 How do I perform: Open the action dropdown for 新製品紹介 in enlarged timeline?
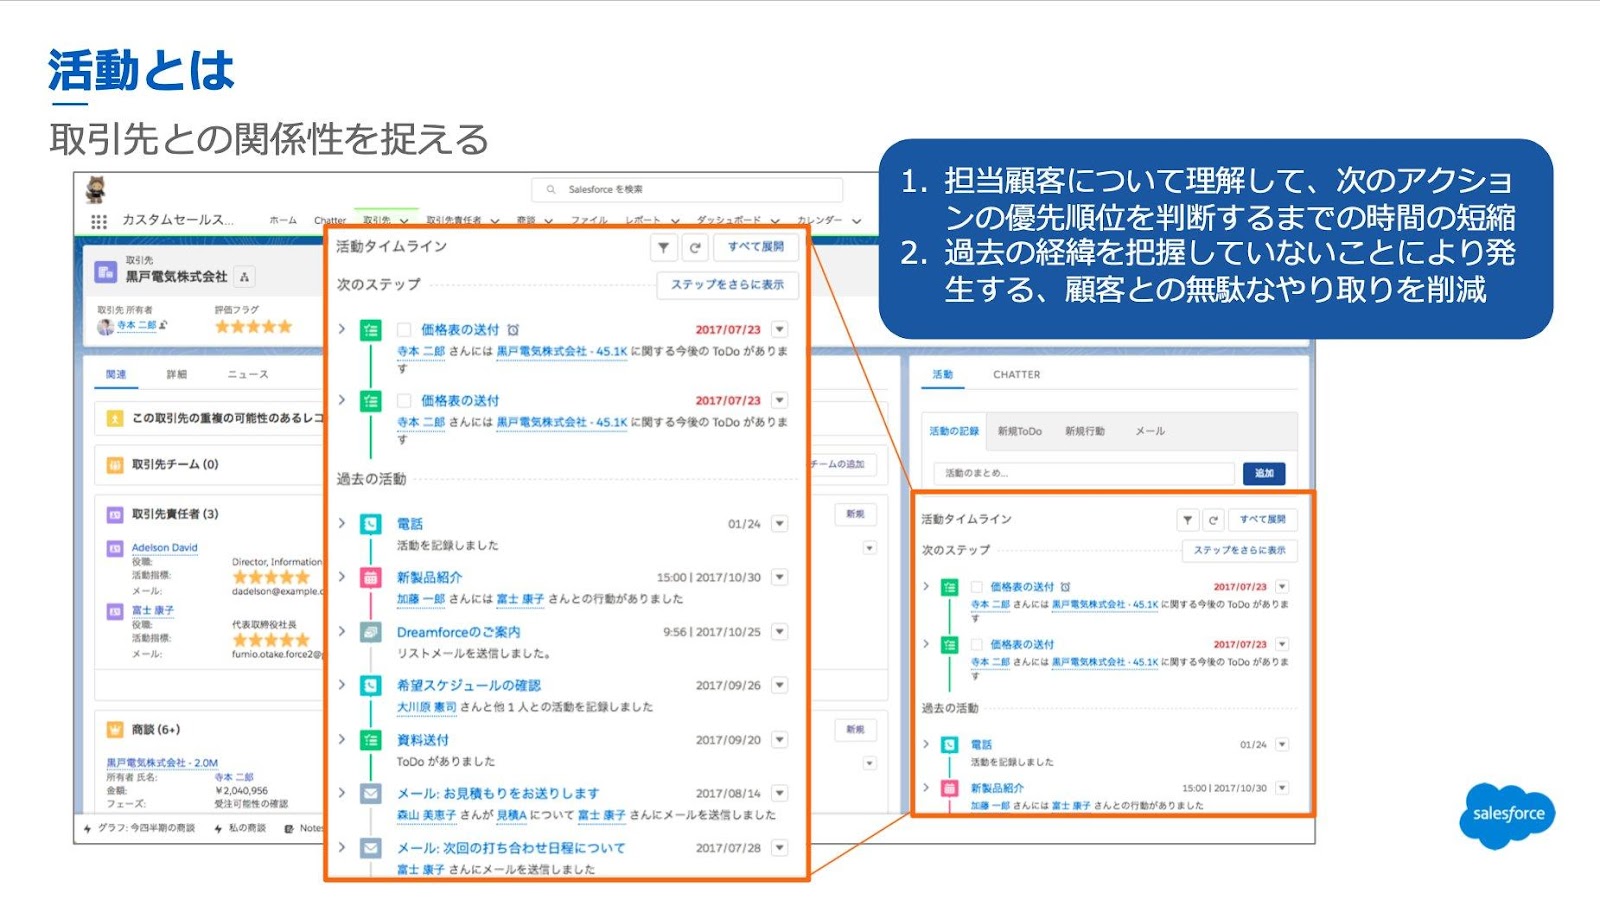pyautogui.click(x=780, y=578)
